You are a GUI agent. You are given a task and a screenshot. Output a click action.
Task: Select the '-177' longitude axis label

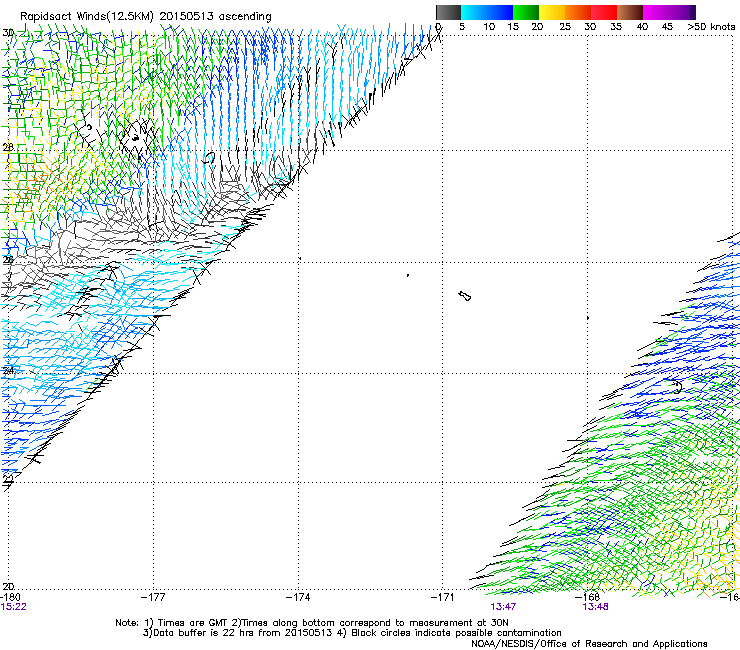point(153,597)
